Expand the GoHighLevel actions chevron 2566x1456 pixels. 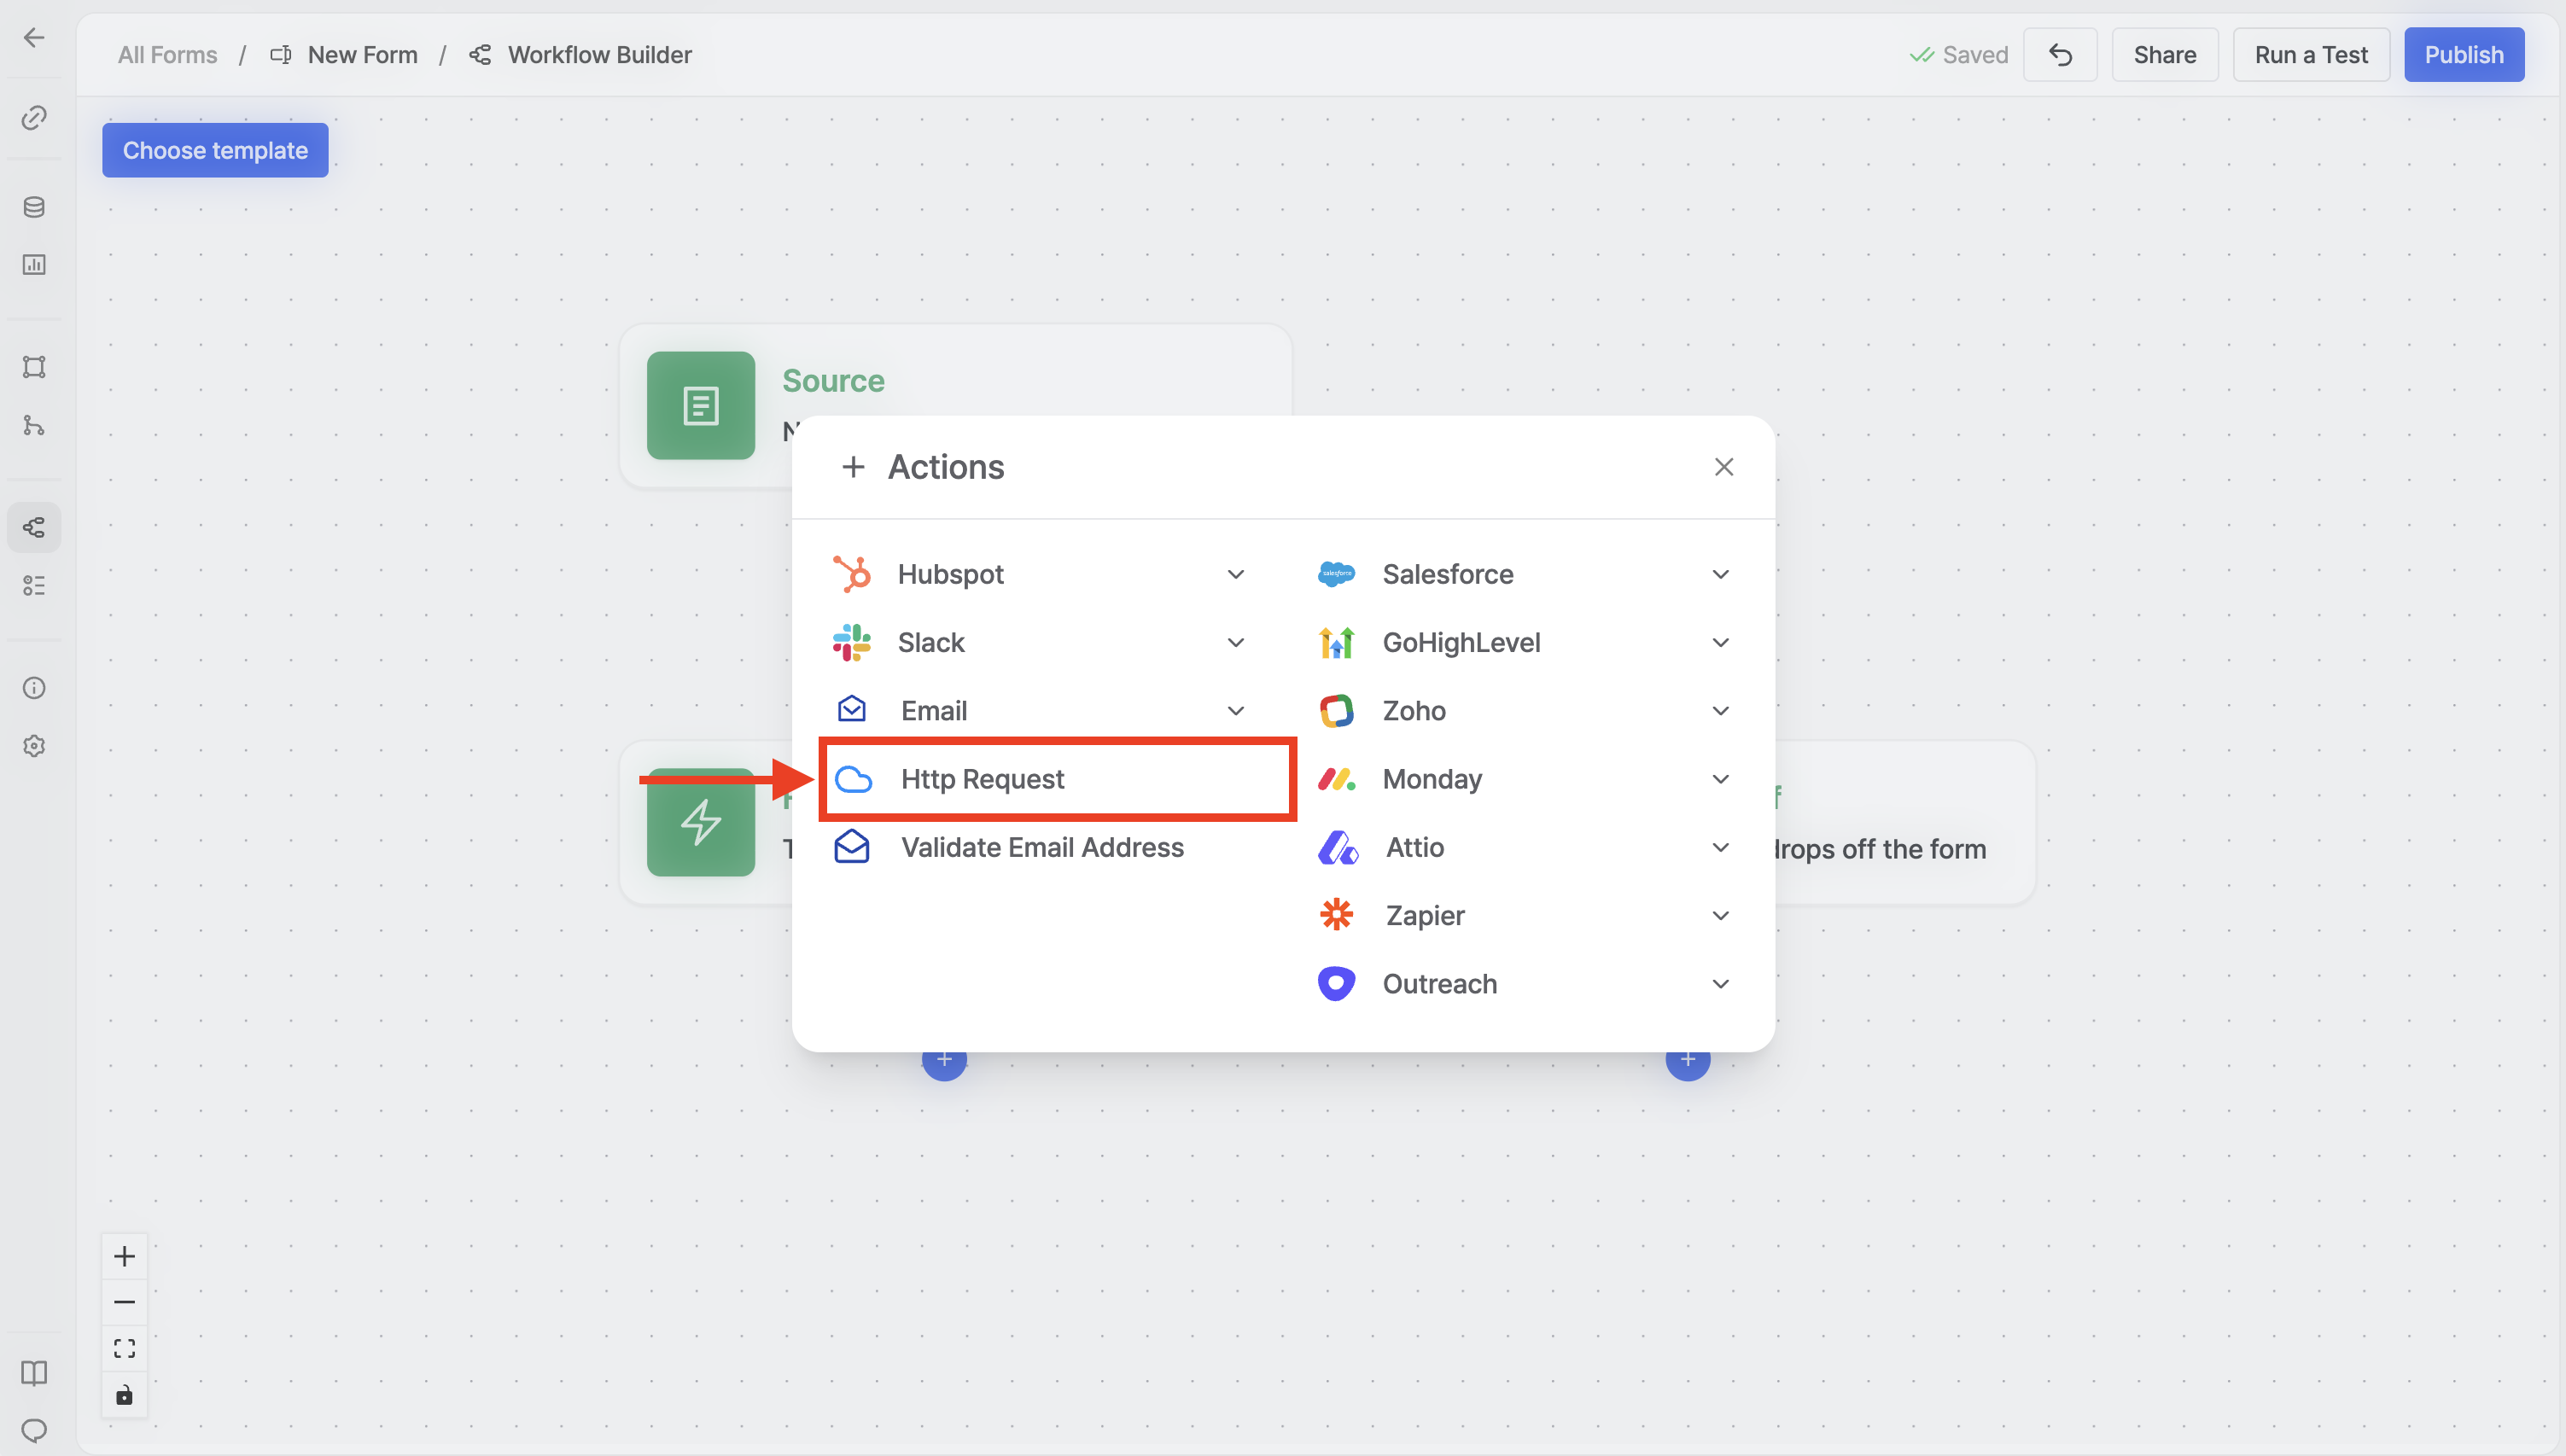(x=1721, y=642)
